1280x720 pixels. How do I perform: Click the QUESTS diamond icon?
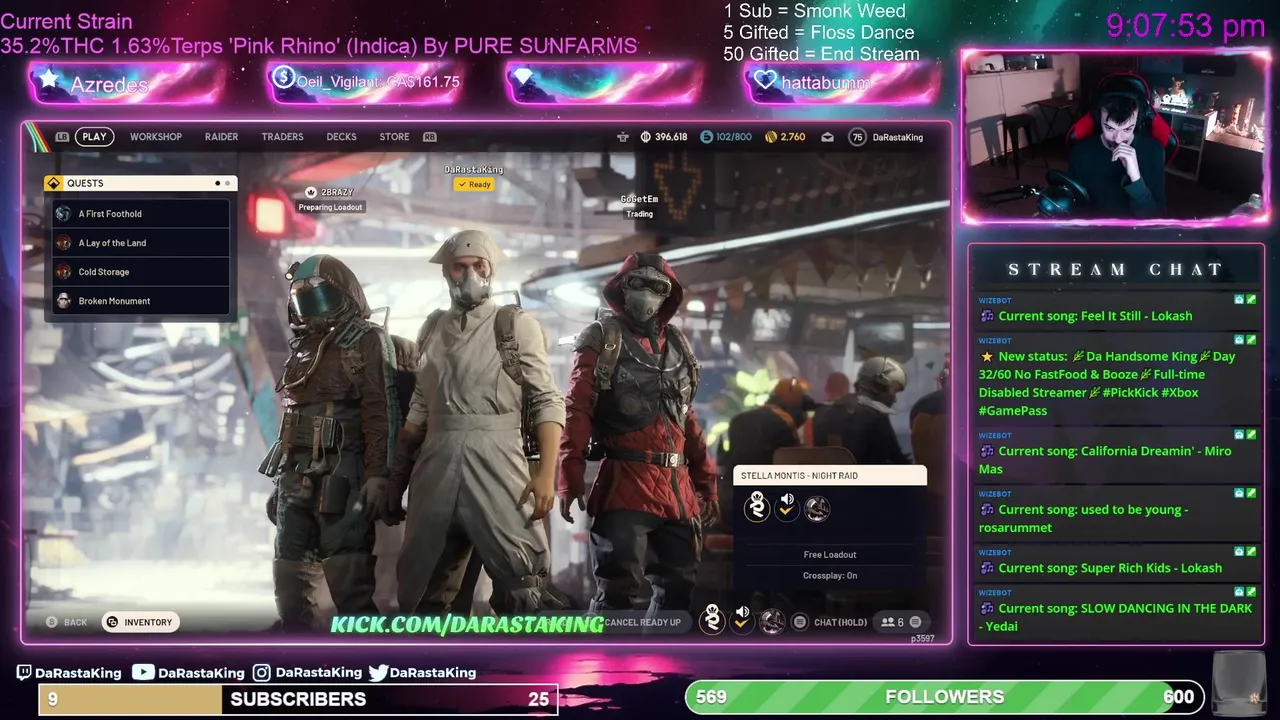click(56, 183)
